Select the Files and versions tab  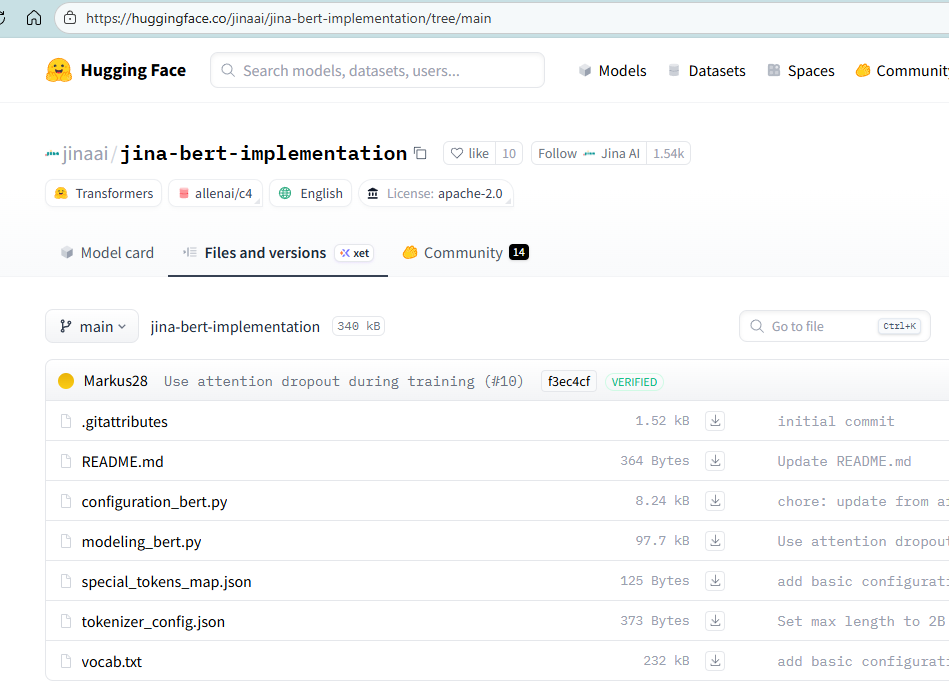click(278, 252)
